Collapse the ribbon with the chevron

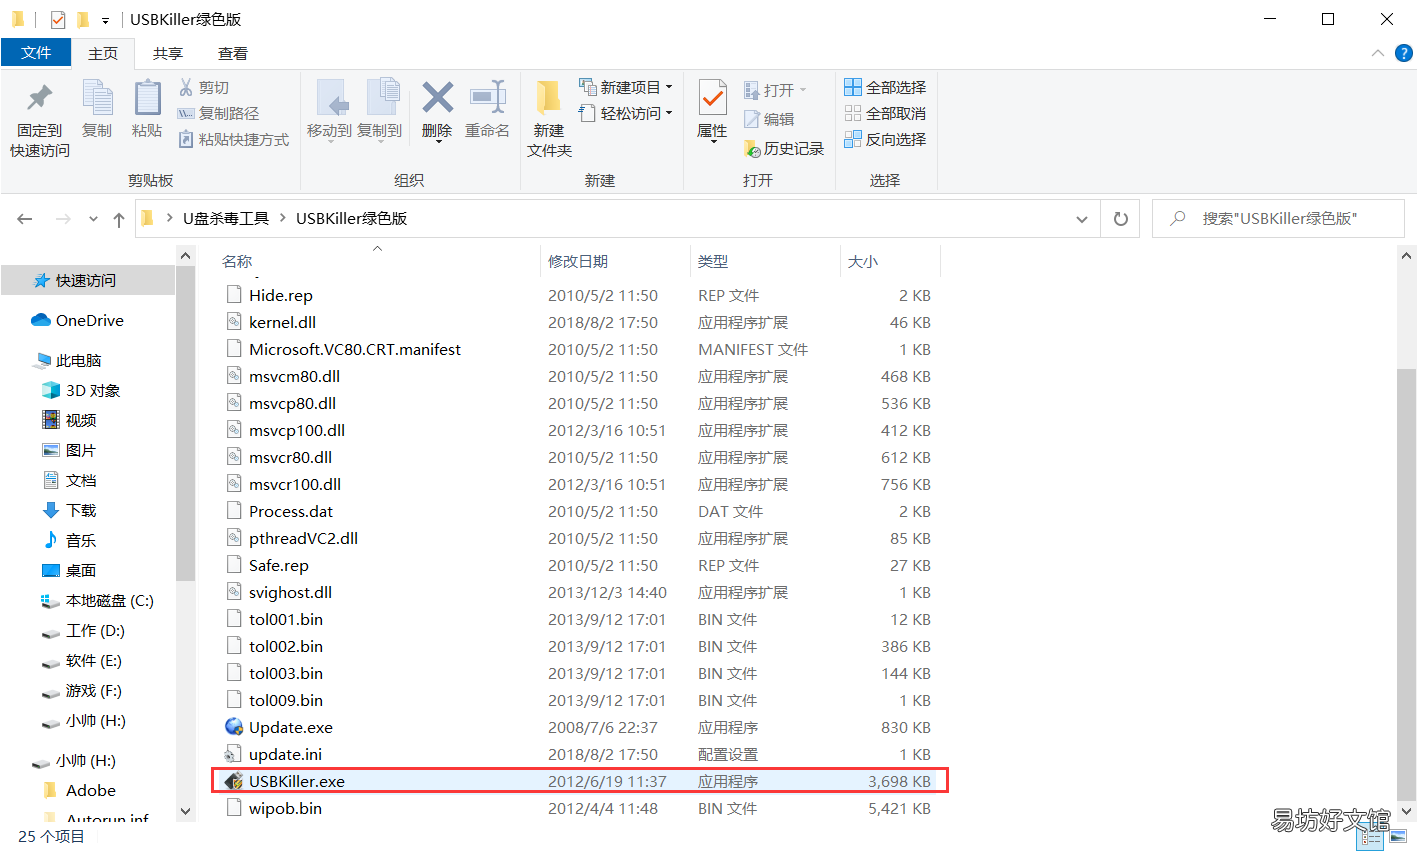(x=1378, y=53)
